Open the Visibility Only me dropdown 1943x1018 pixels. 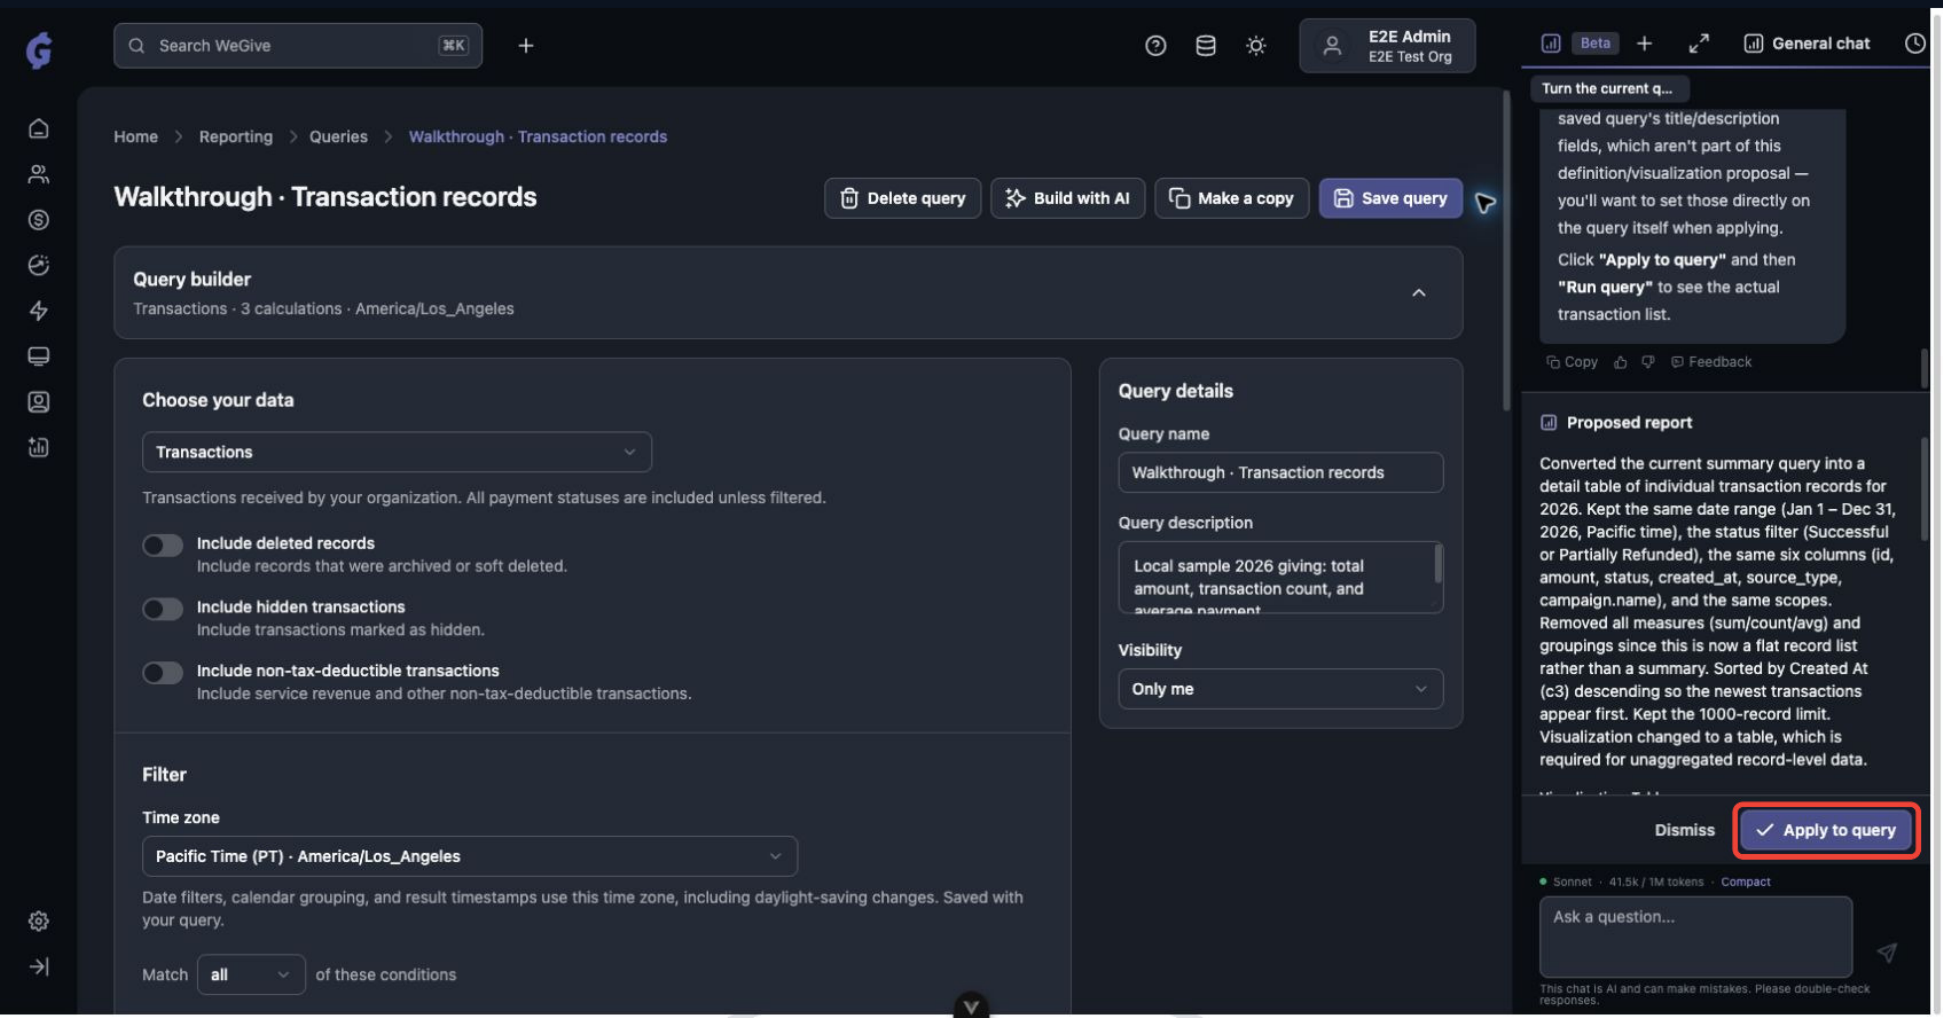coord(1280,689)
